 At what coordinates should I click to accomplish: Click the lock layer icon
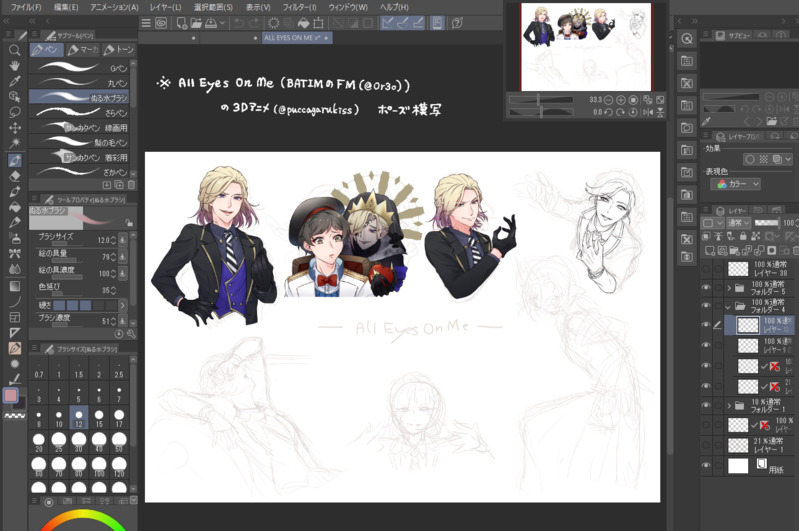click(x=743, y=236)
